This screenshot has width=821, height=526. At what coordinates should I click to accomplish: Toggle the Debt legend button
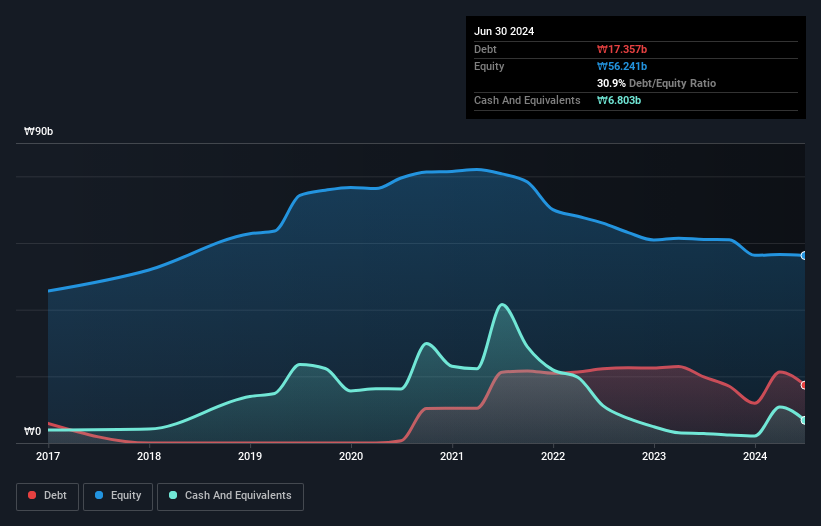pyautogui.click(x=48, y=496)
